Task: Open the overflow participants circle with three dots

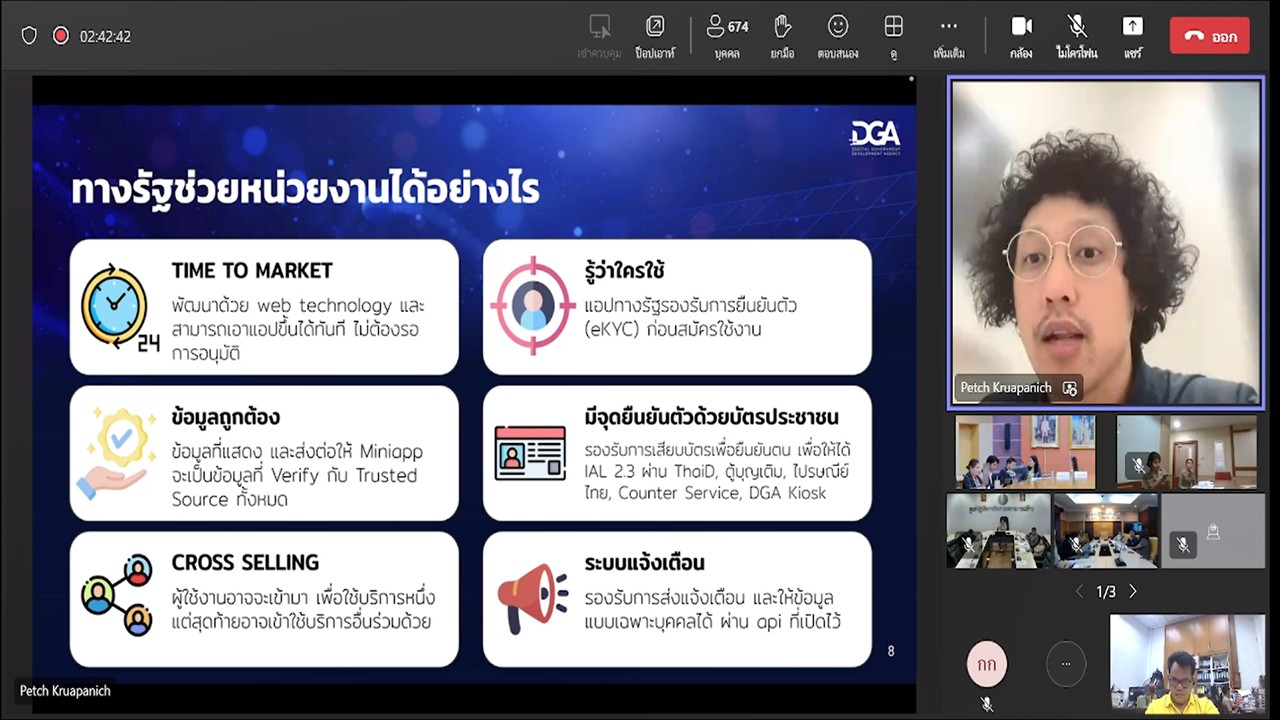Action: click(1065, 663)
